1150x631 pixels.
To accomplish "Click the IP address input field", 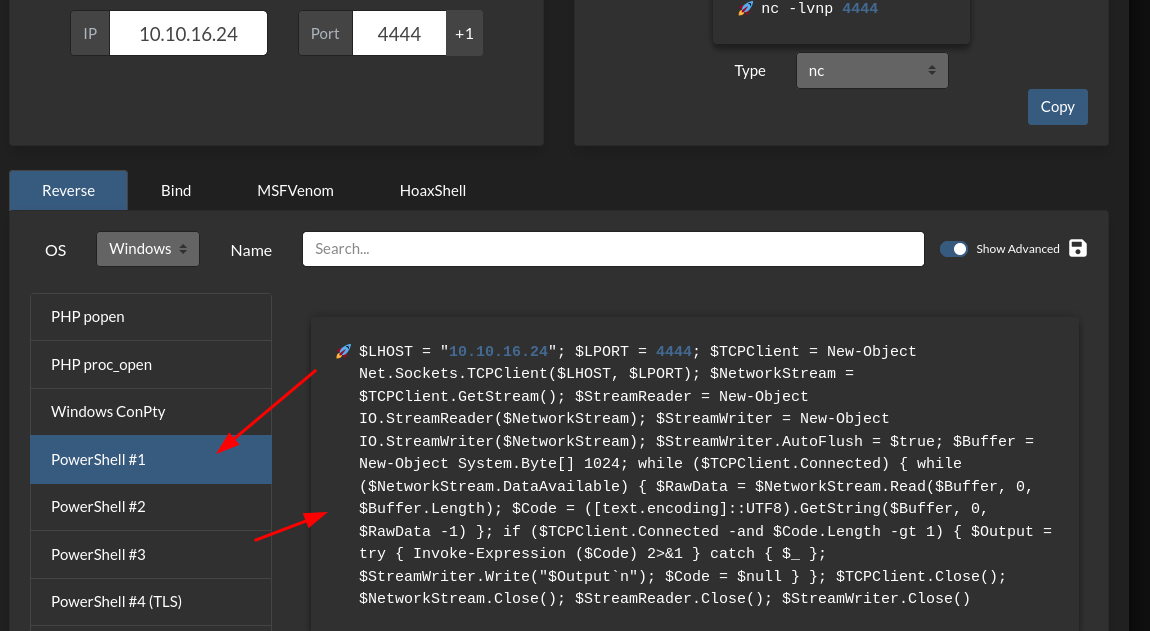I will [188, 34].
